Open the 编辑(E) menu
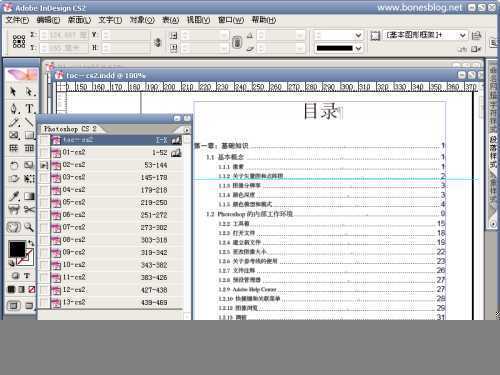Viewport: 500px width, 375px height. click(x=48, y=20)
